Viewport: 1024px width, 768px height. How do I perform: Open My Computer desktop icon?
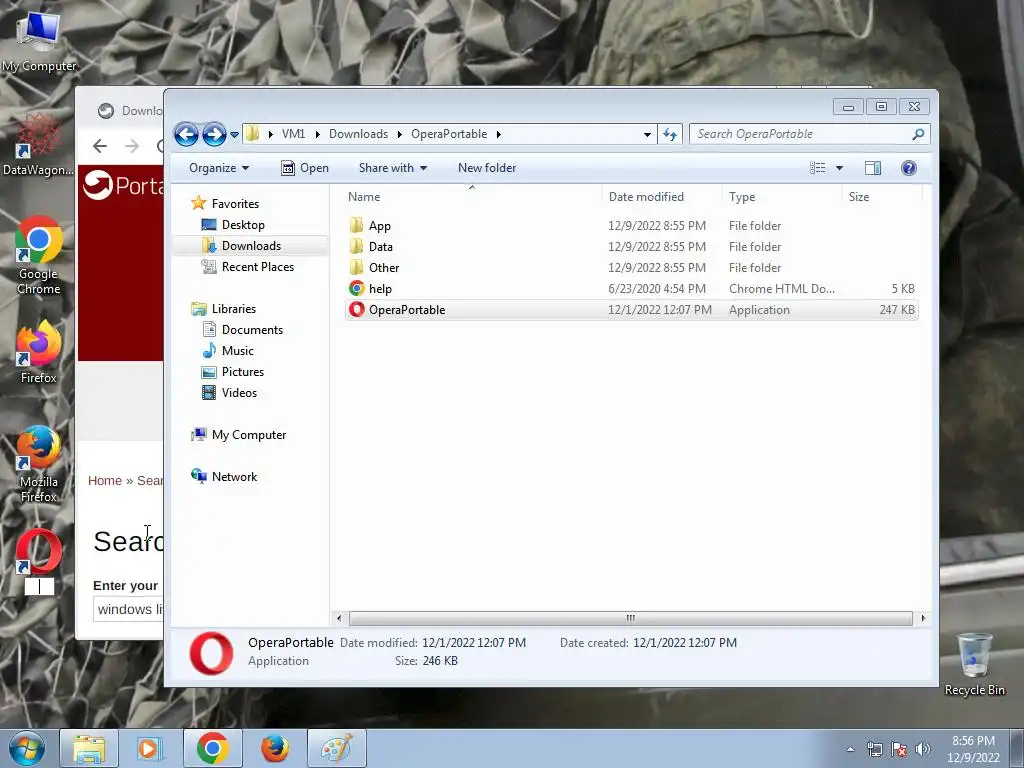[39, 40]
